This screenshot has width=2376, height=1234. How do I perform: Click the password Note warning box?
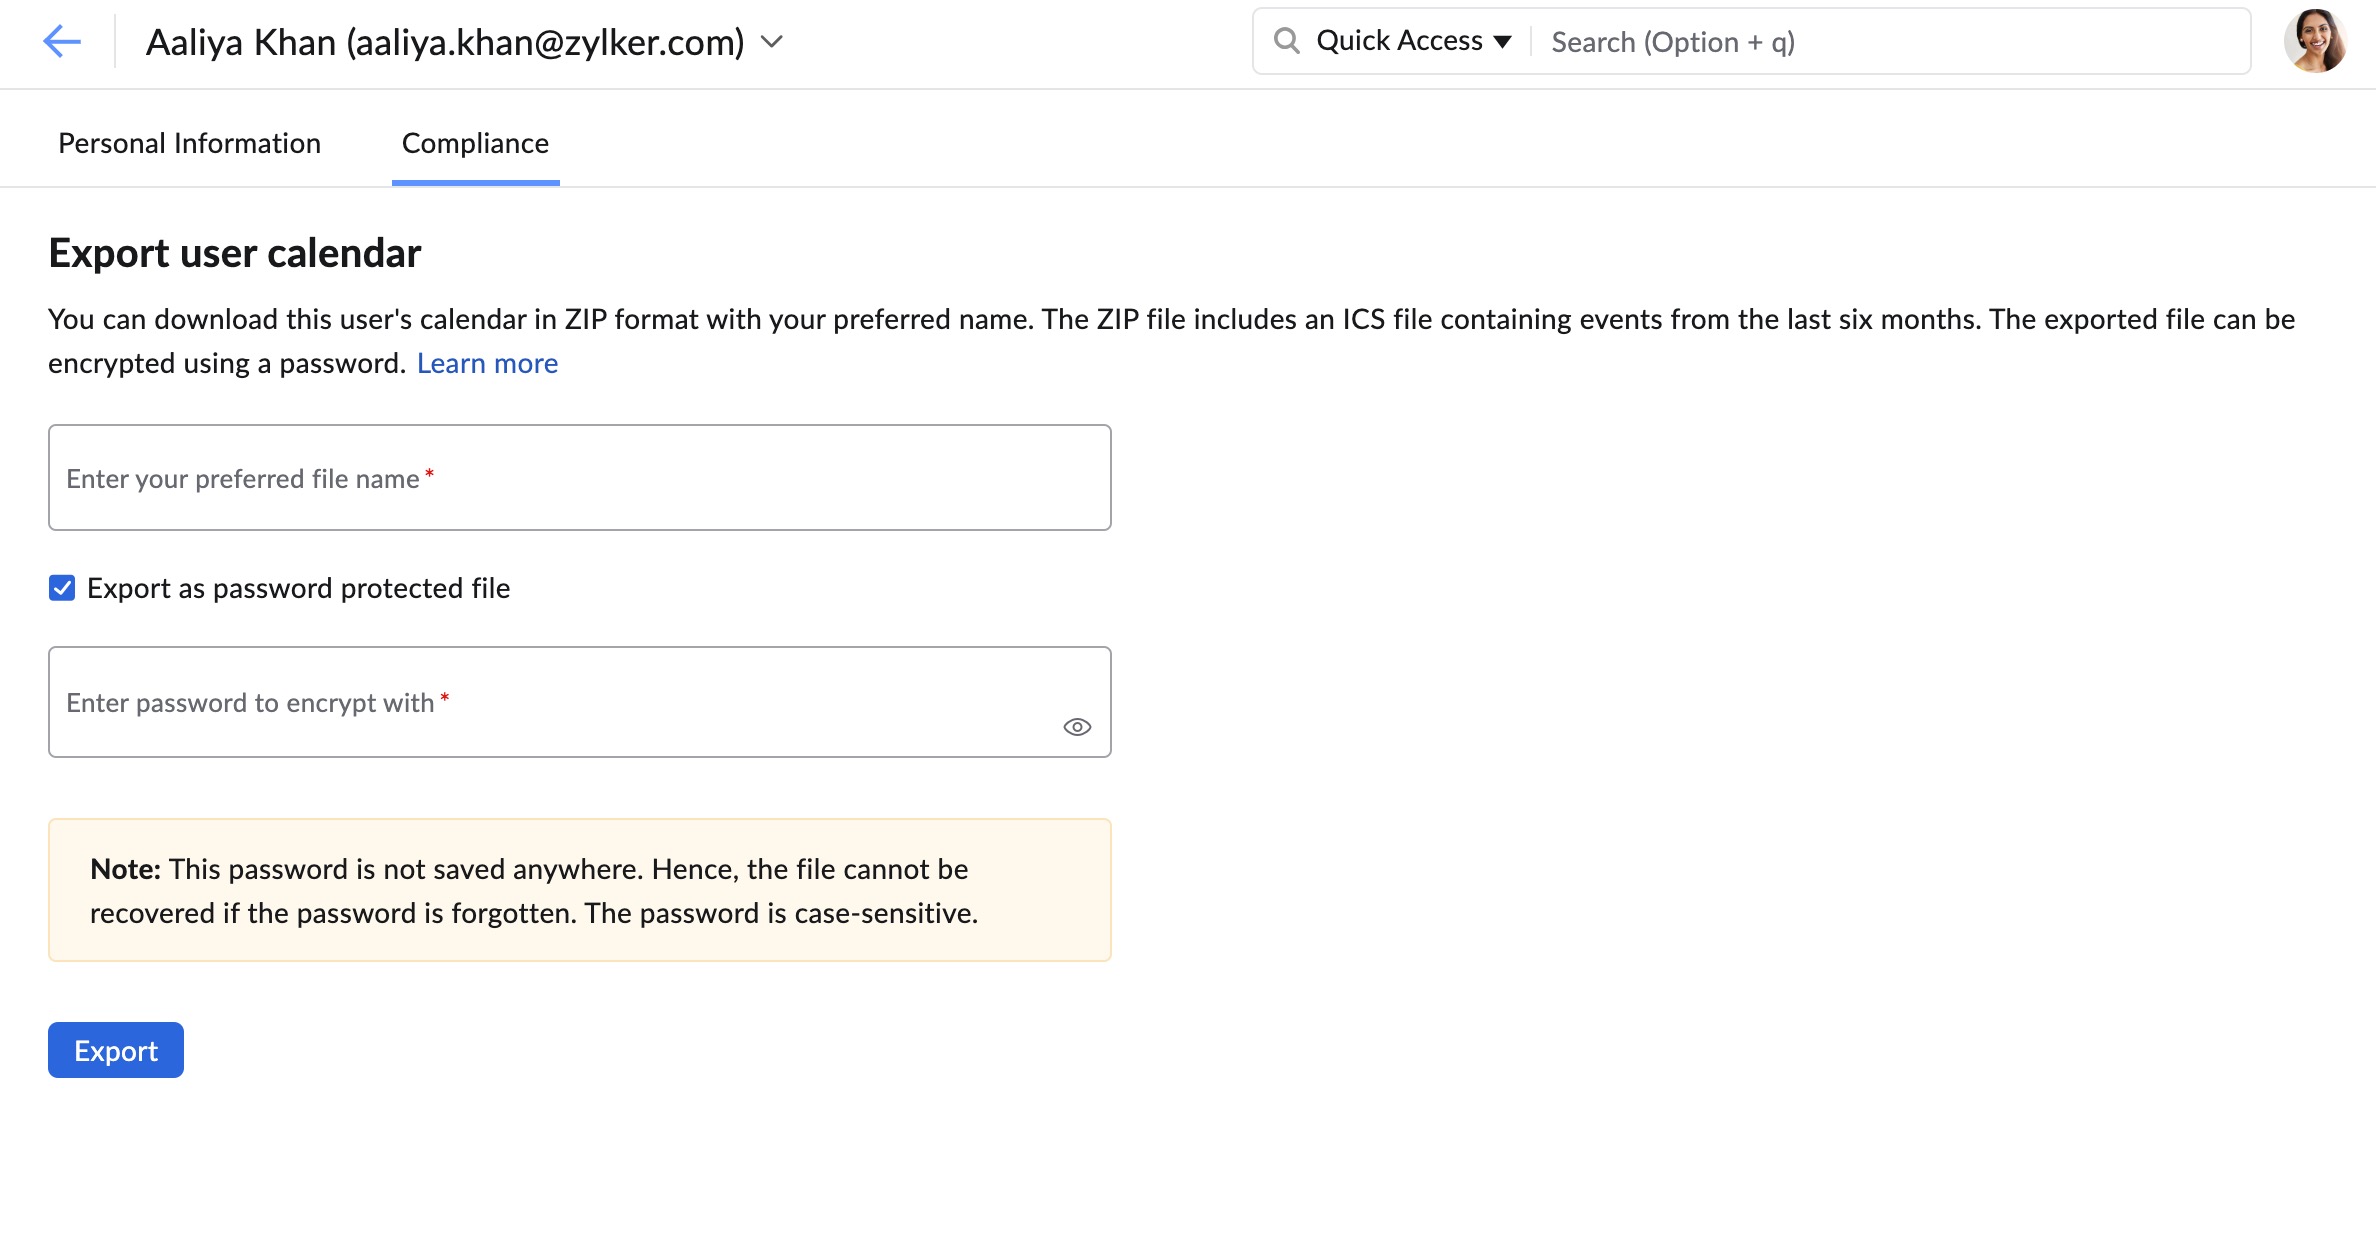(x=579, y=890)
